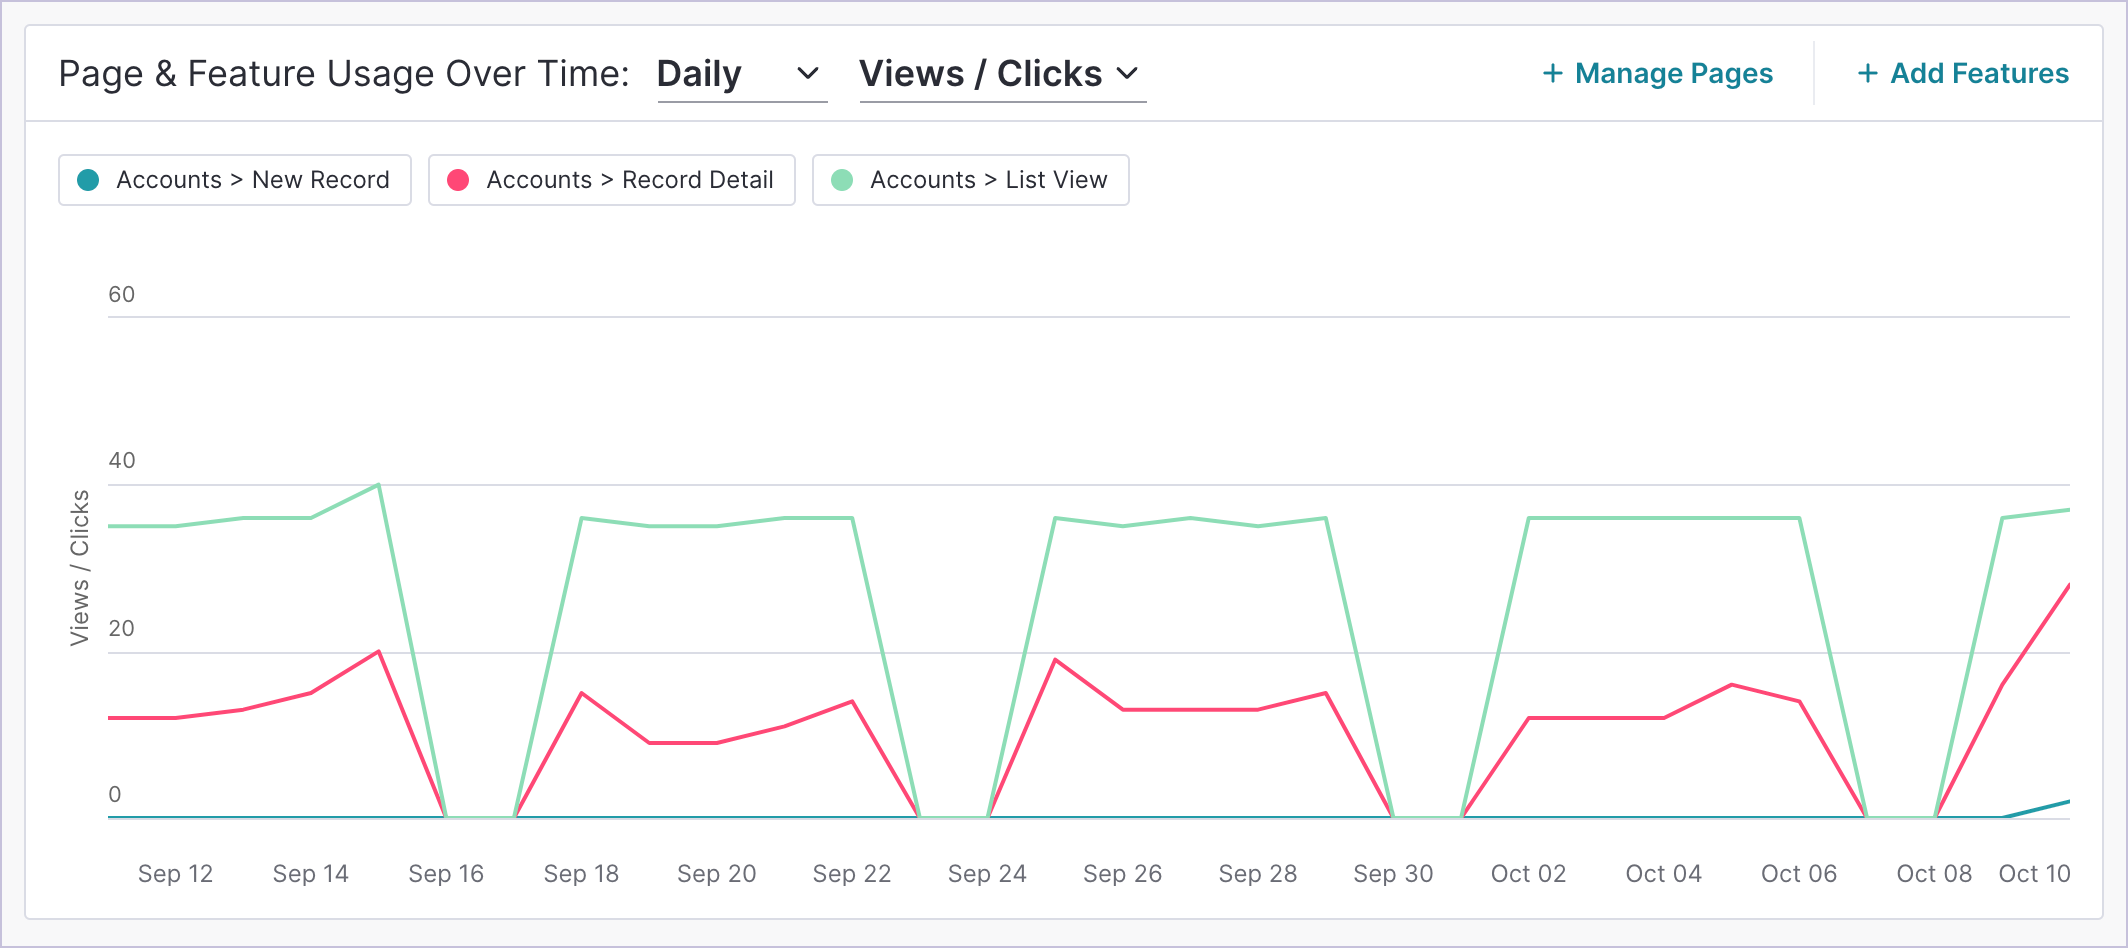Select the Sep 12 x-axis label
The height and width of the screenshot is (948, 2128).
point(175,874)
